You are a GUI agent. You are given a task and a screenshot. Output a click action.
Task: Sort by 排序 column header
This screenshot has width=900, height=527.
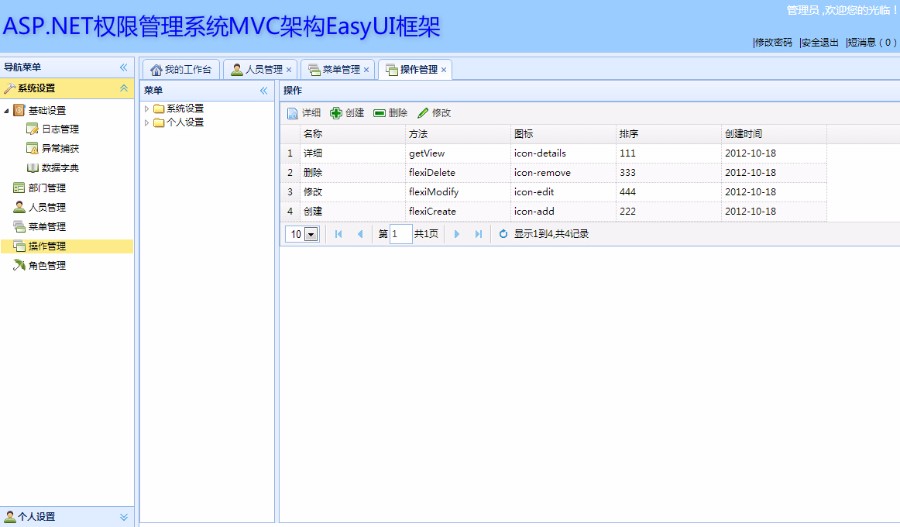point(669,134)
